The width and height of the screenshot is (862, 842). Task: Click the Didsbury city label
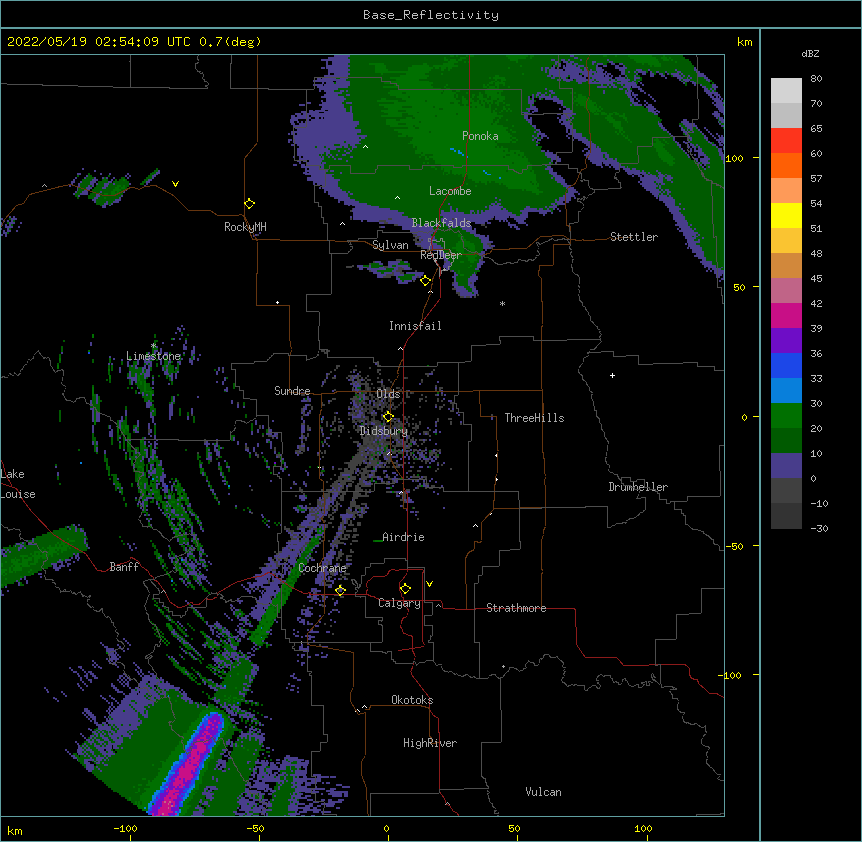[384, 431]
